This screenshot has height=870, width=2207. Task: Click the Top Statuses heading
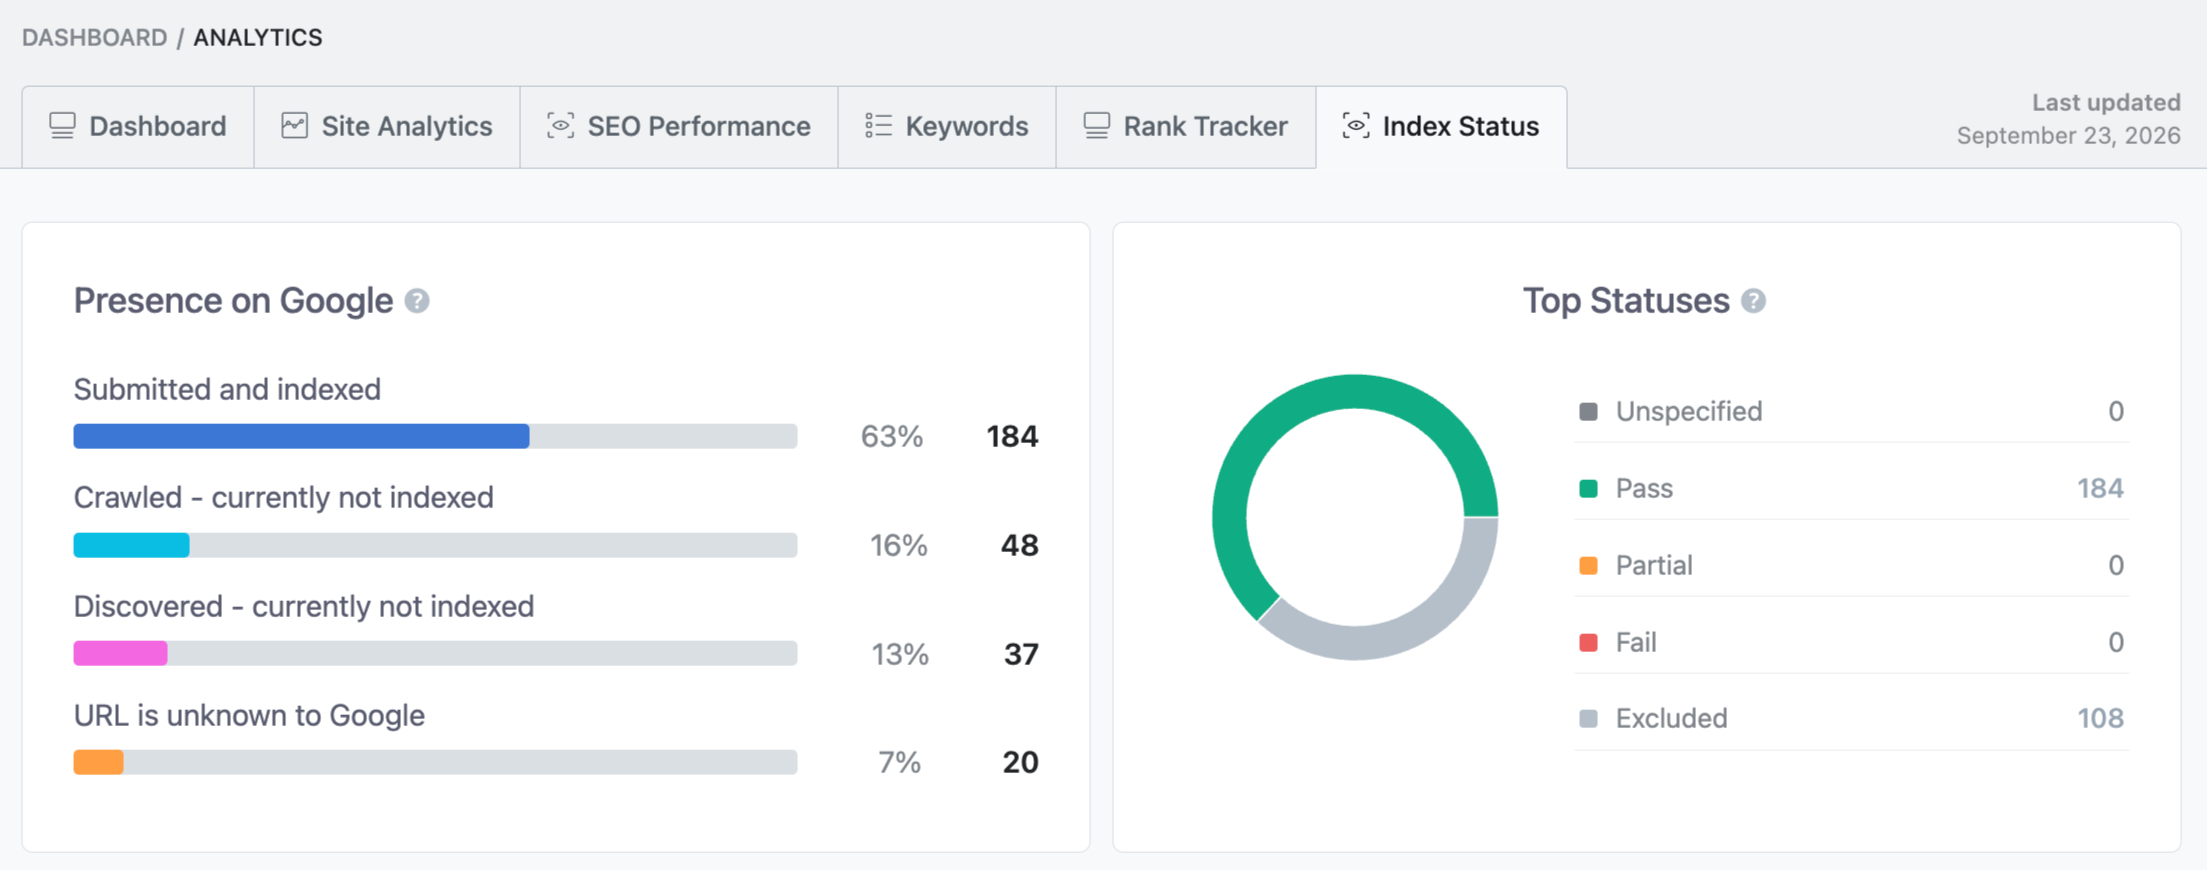point(1626,301)
